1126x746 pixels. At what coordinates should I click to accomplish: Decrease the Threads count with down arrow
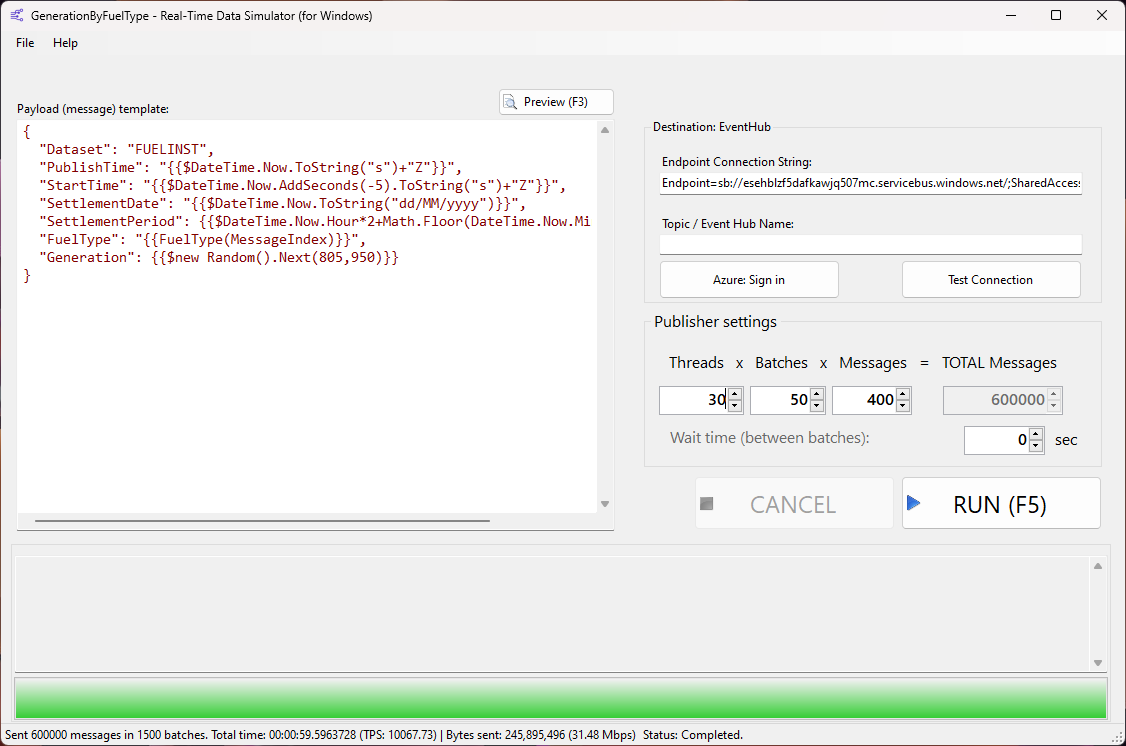735,406
